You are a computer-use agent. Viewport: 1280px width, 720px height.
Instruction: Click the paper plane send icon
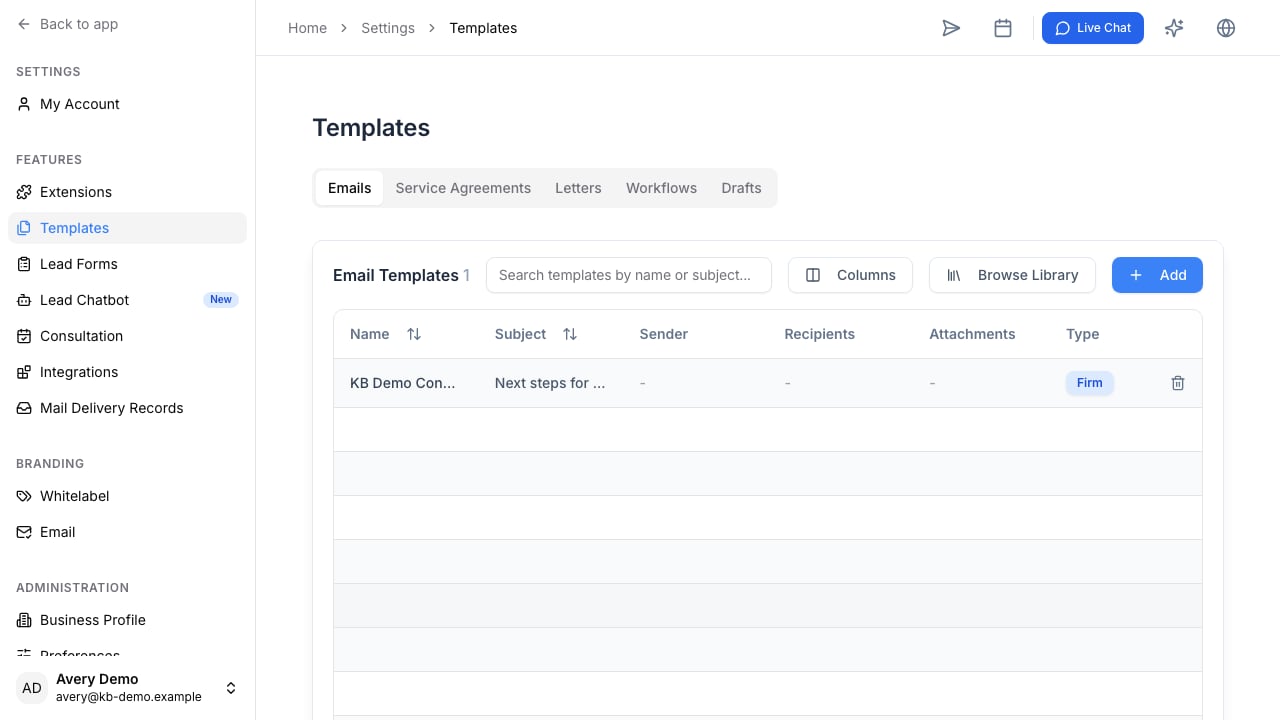point(951,28)
